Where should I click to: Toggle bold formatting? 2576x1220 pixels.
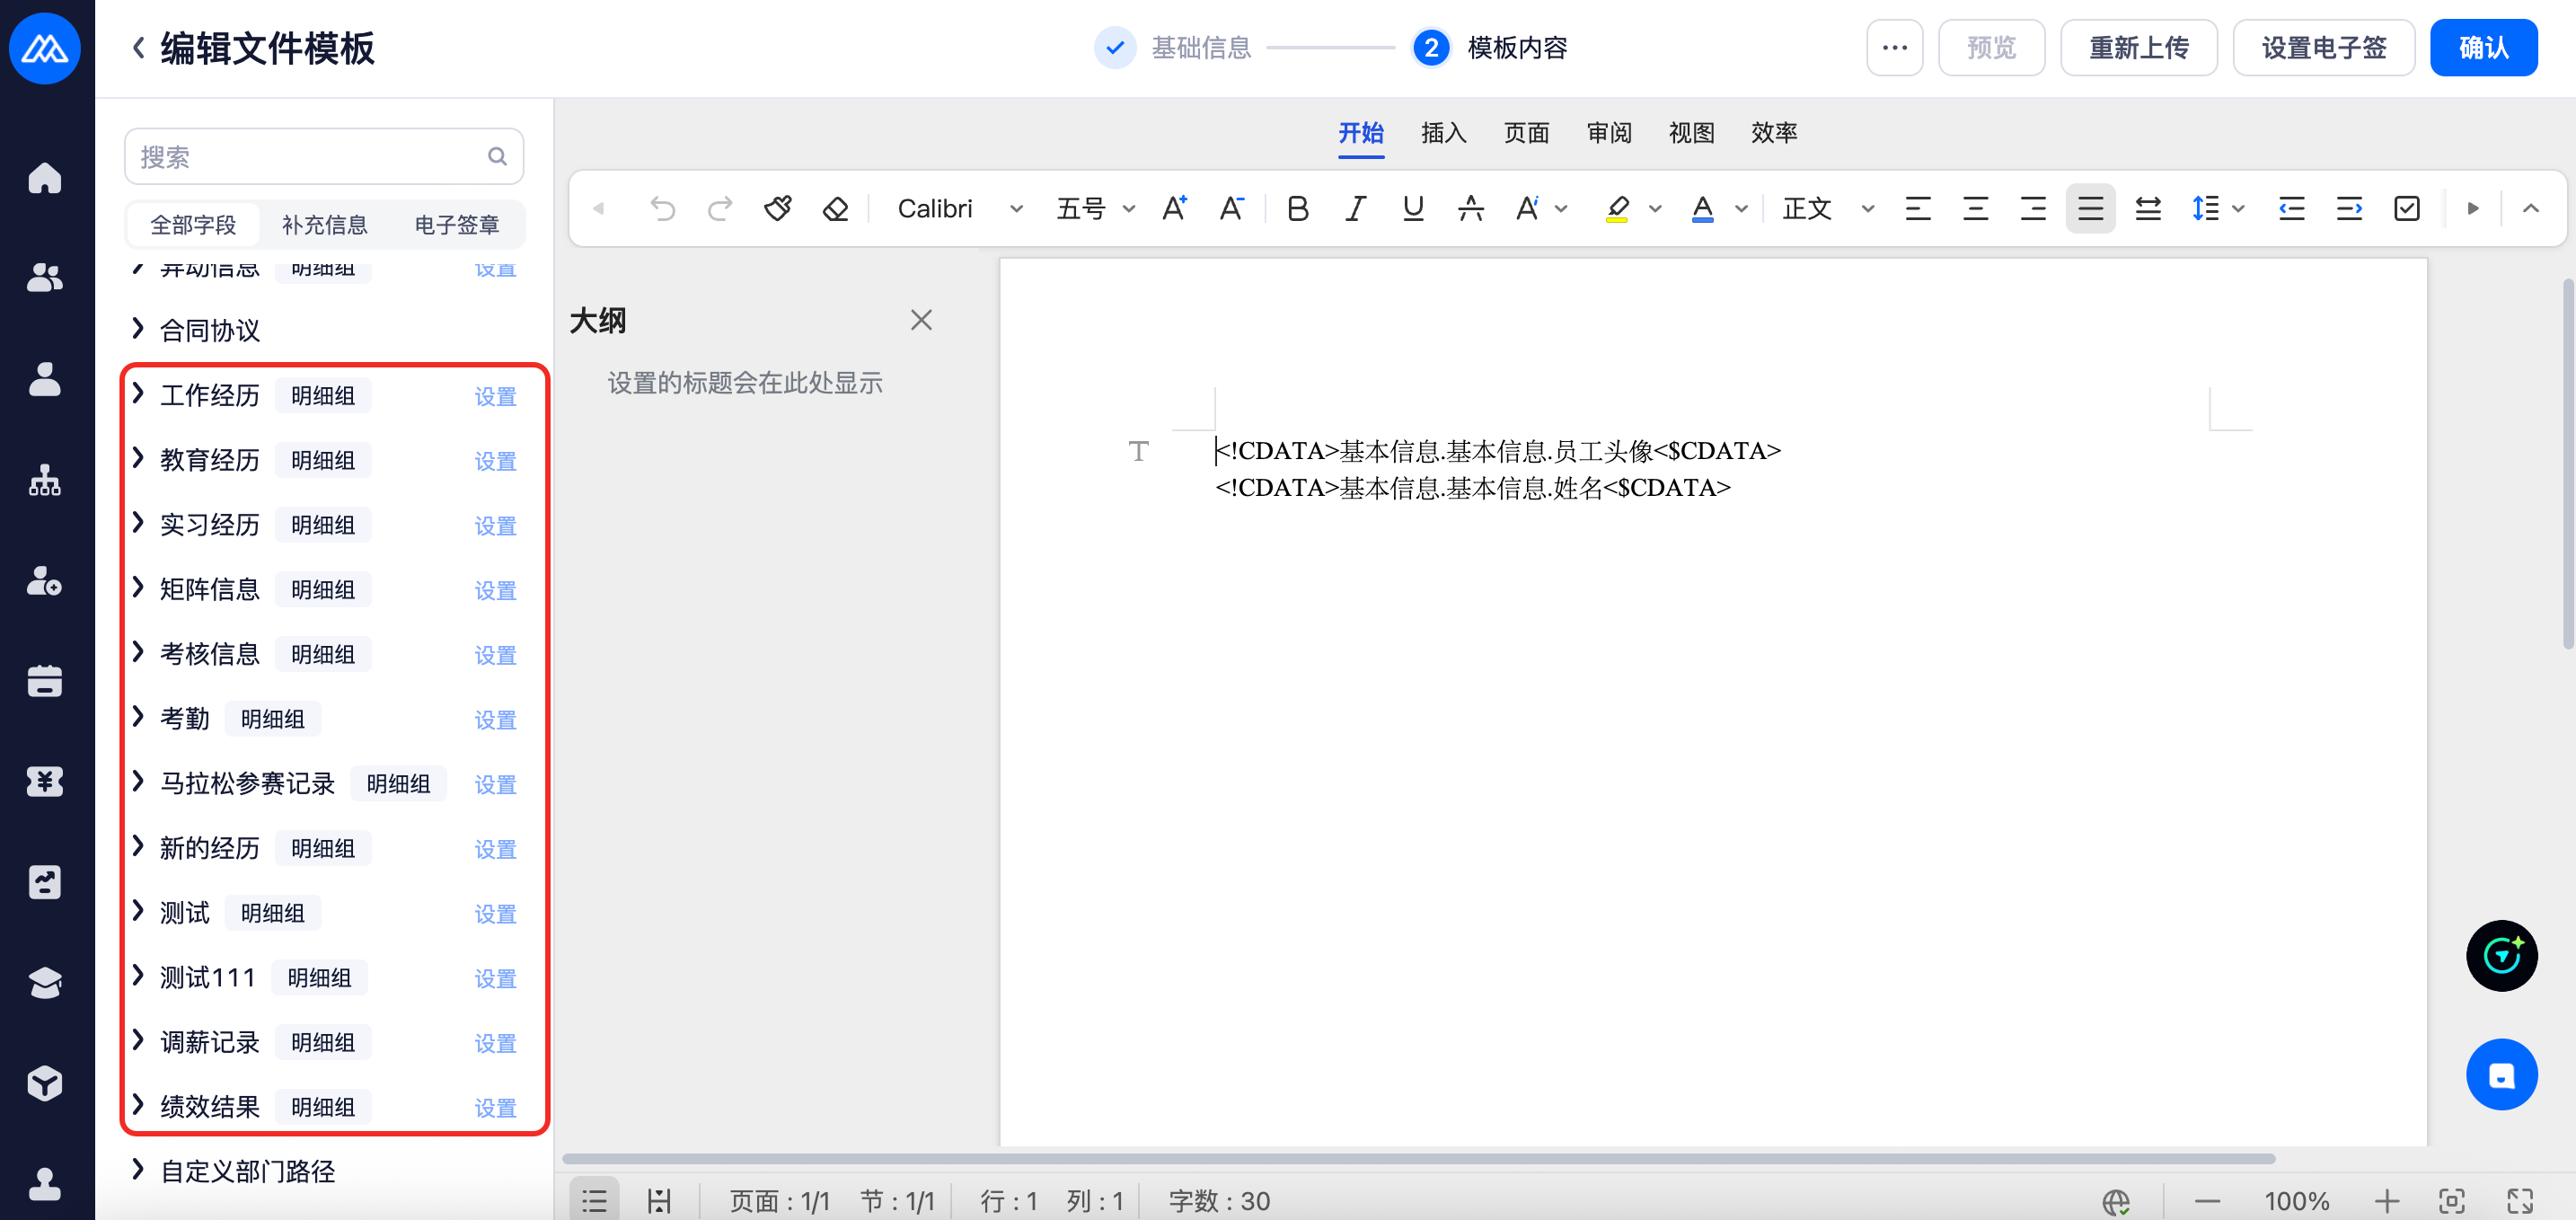(1298, 208)
